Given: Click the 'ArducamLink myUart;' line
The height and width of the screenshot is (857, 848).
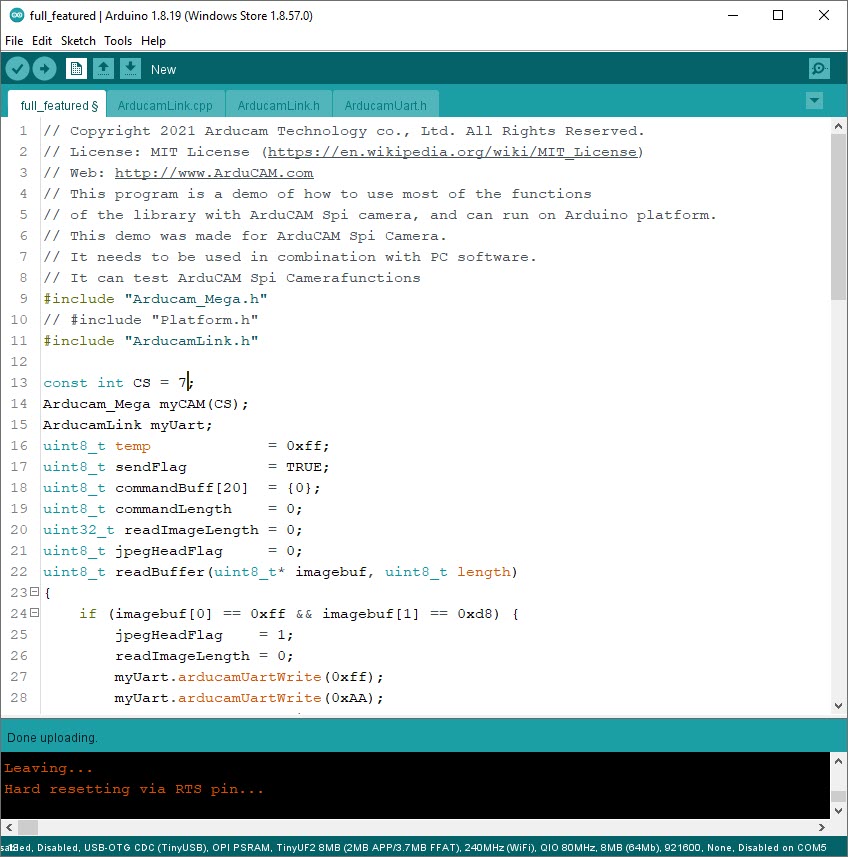Looking at the screenshot, I should point(127,425).
